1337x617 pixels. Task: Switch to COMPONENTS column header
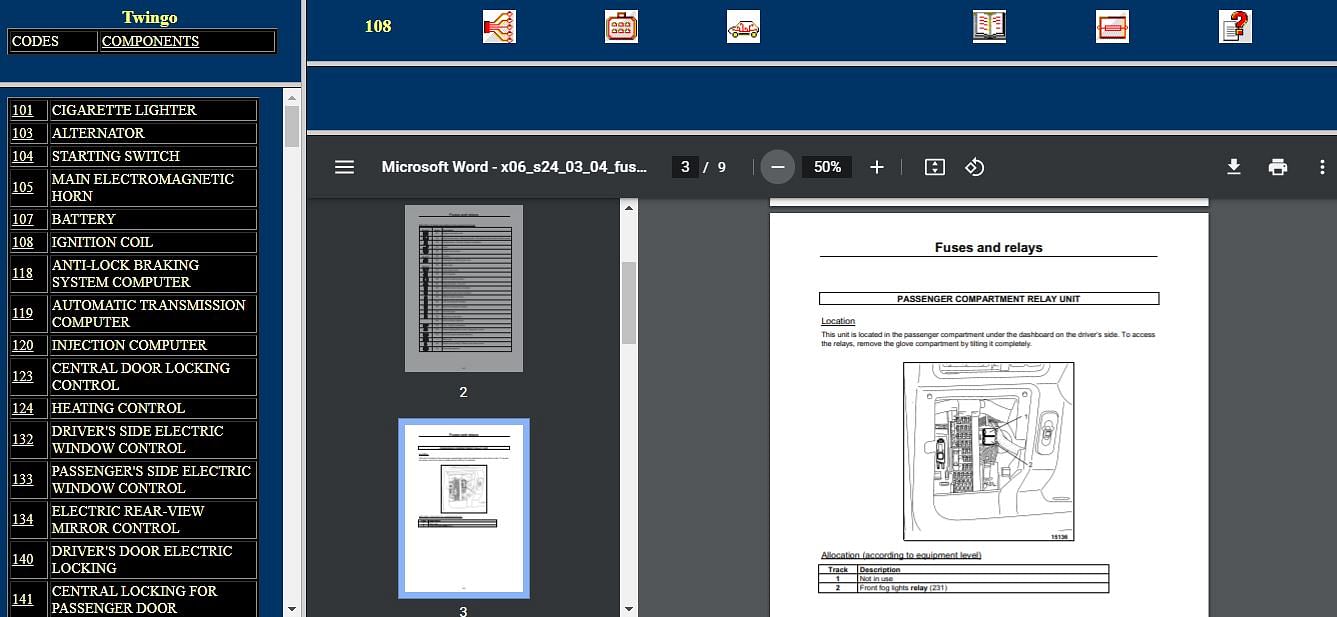point(150,41)
